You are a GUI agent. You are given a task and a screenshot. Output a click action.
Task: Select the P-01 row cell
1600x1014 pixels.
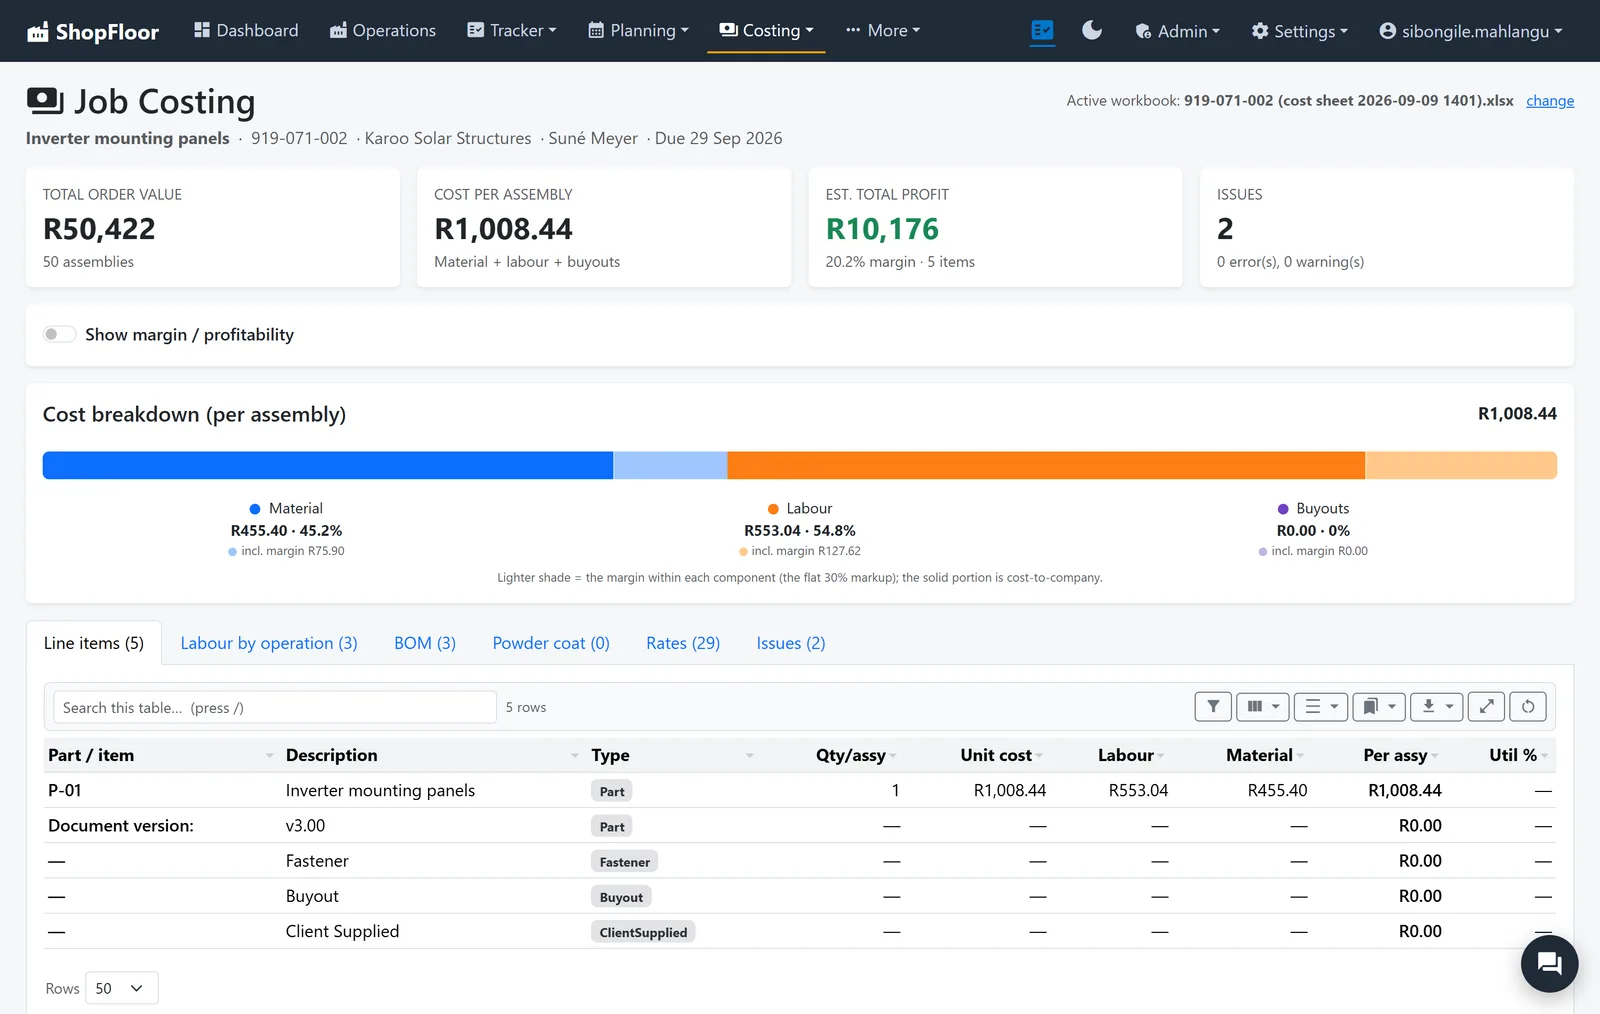[x=65, y=790]
